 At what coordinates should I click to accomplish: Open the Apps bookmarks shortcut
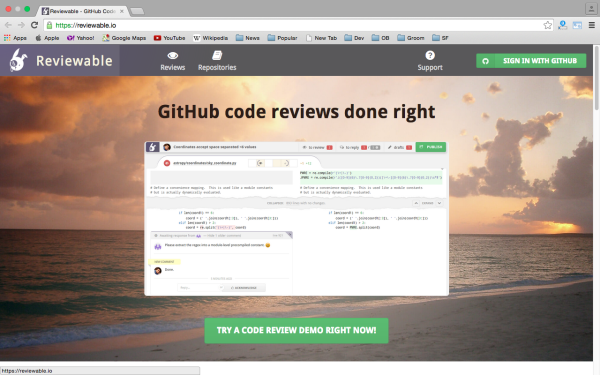point(15,38)
